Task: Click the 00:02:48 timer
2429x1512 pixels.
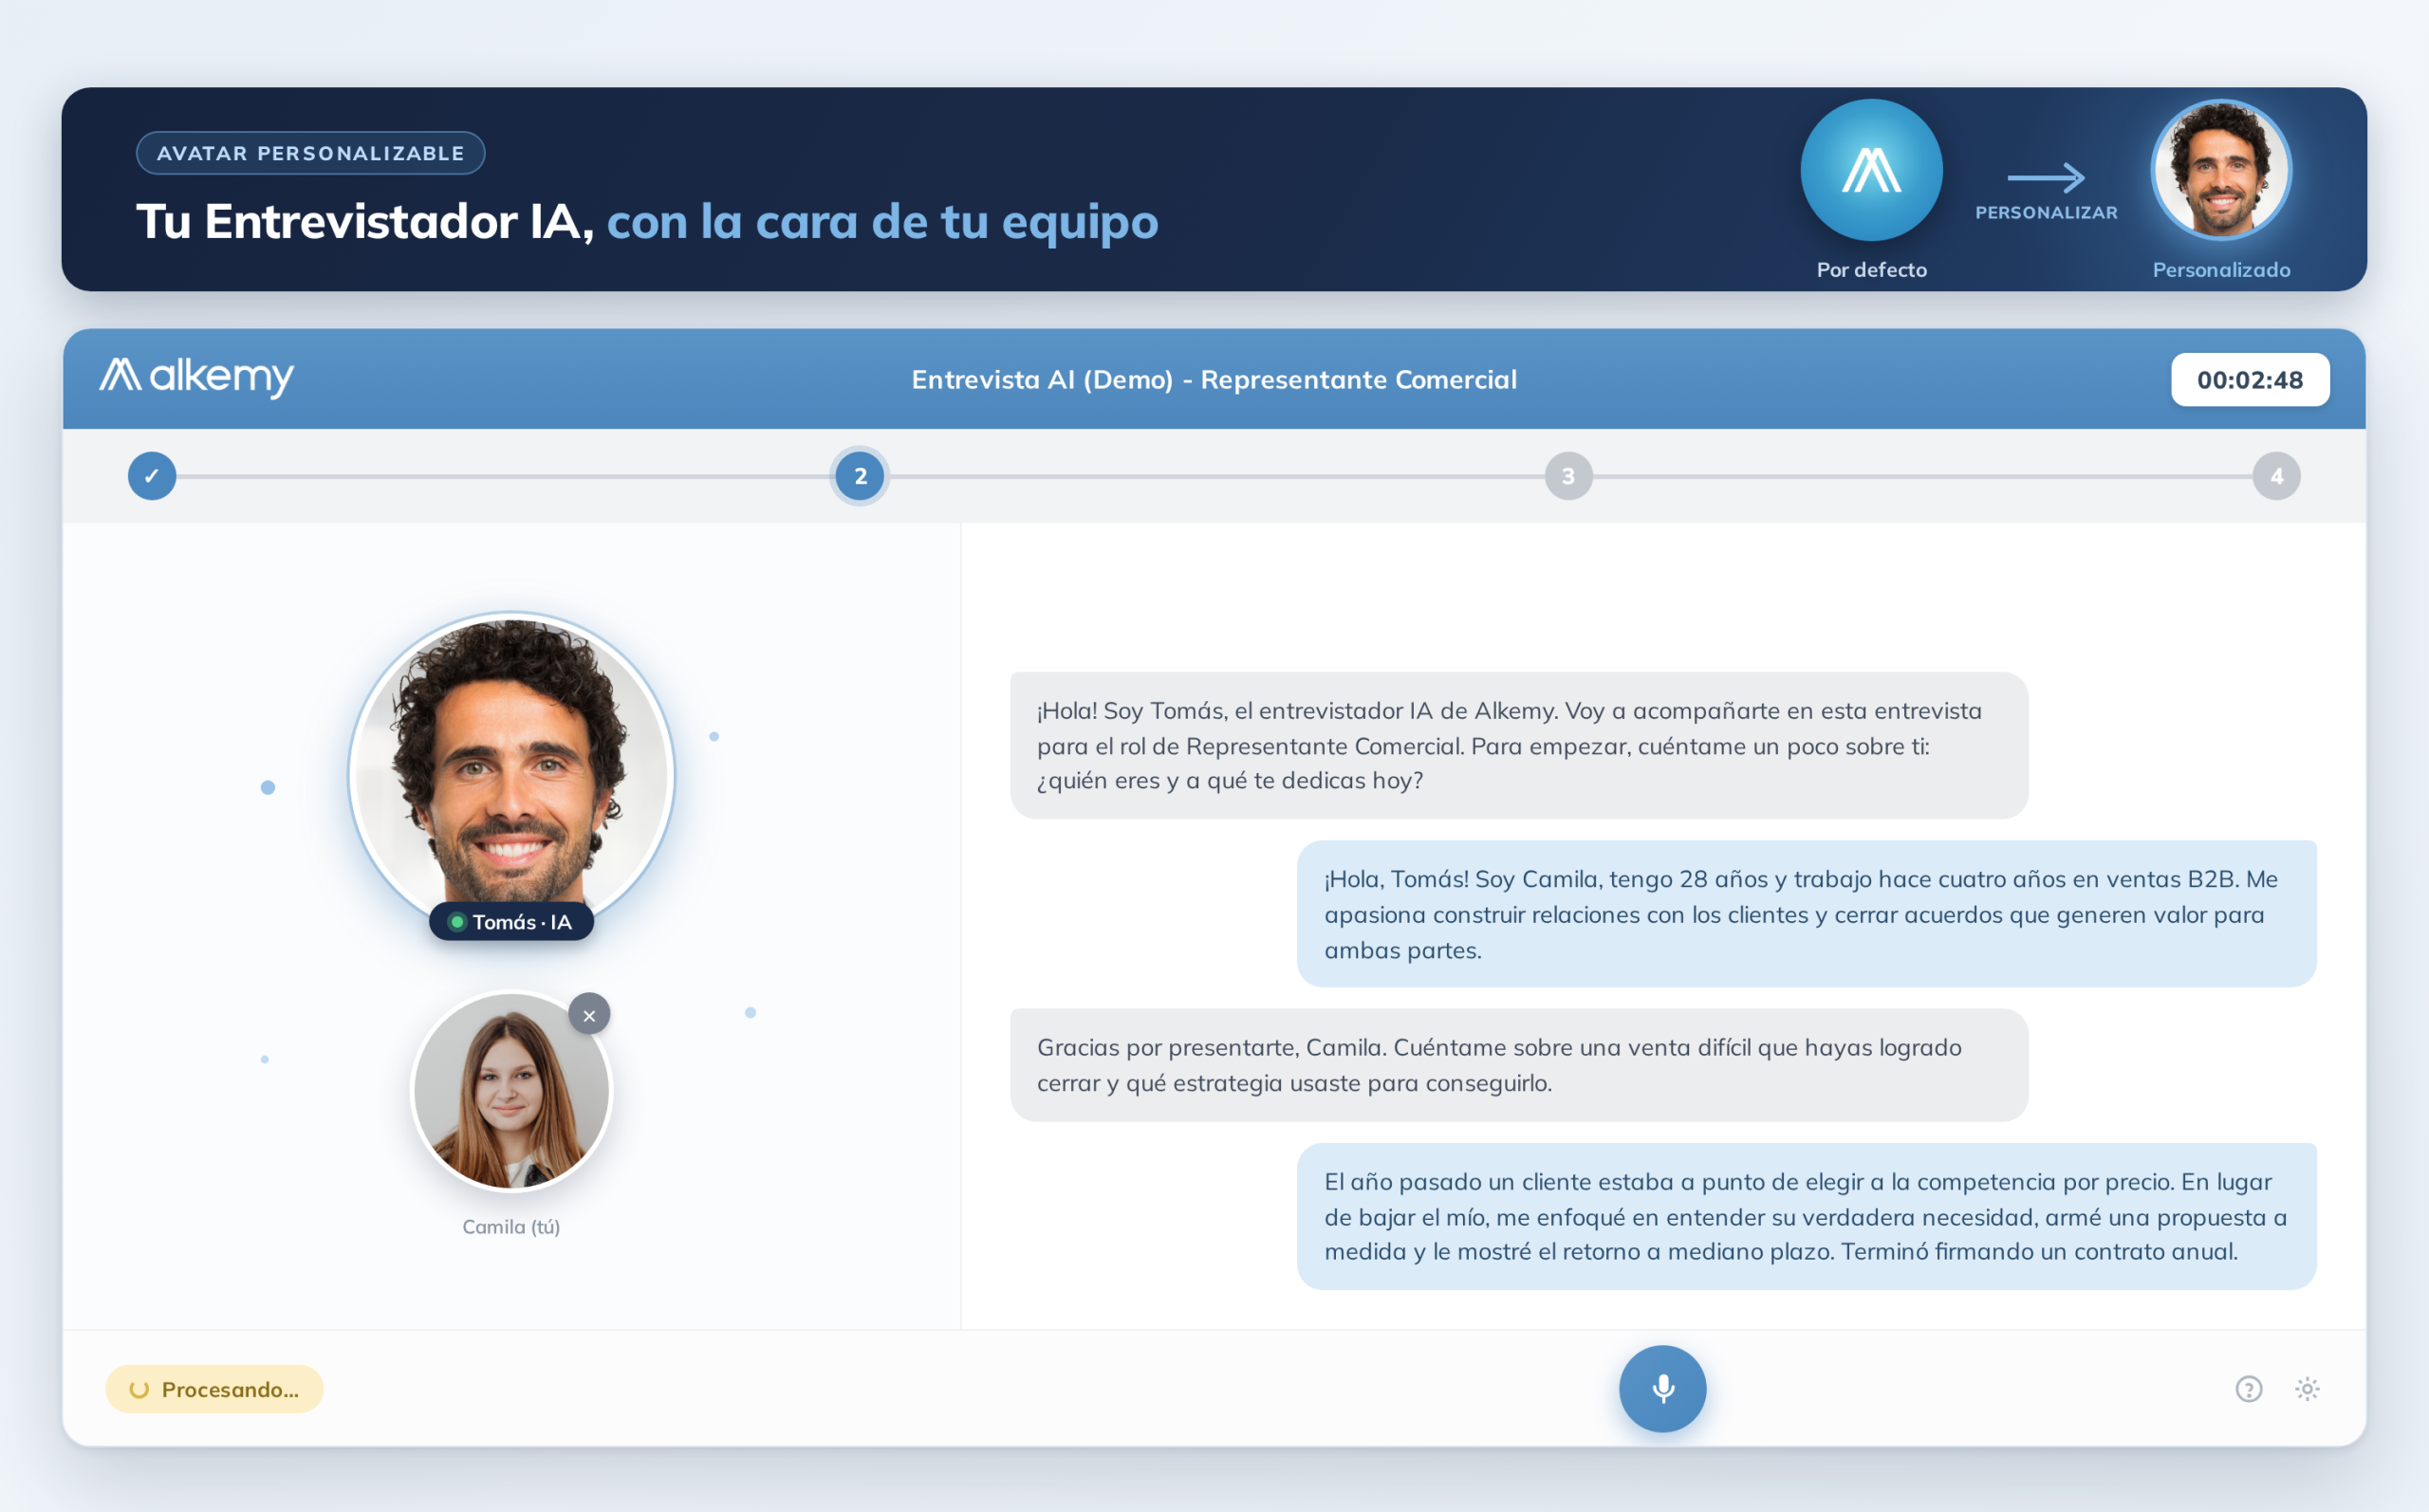Action: pyautogui.click(x=2250, y=380)
